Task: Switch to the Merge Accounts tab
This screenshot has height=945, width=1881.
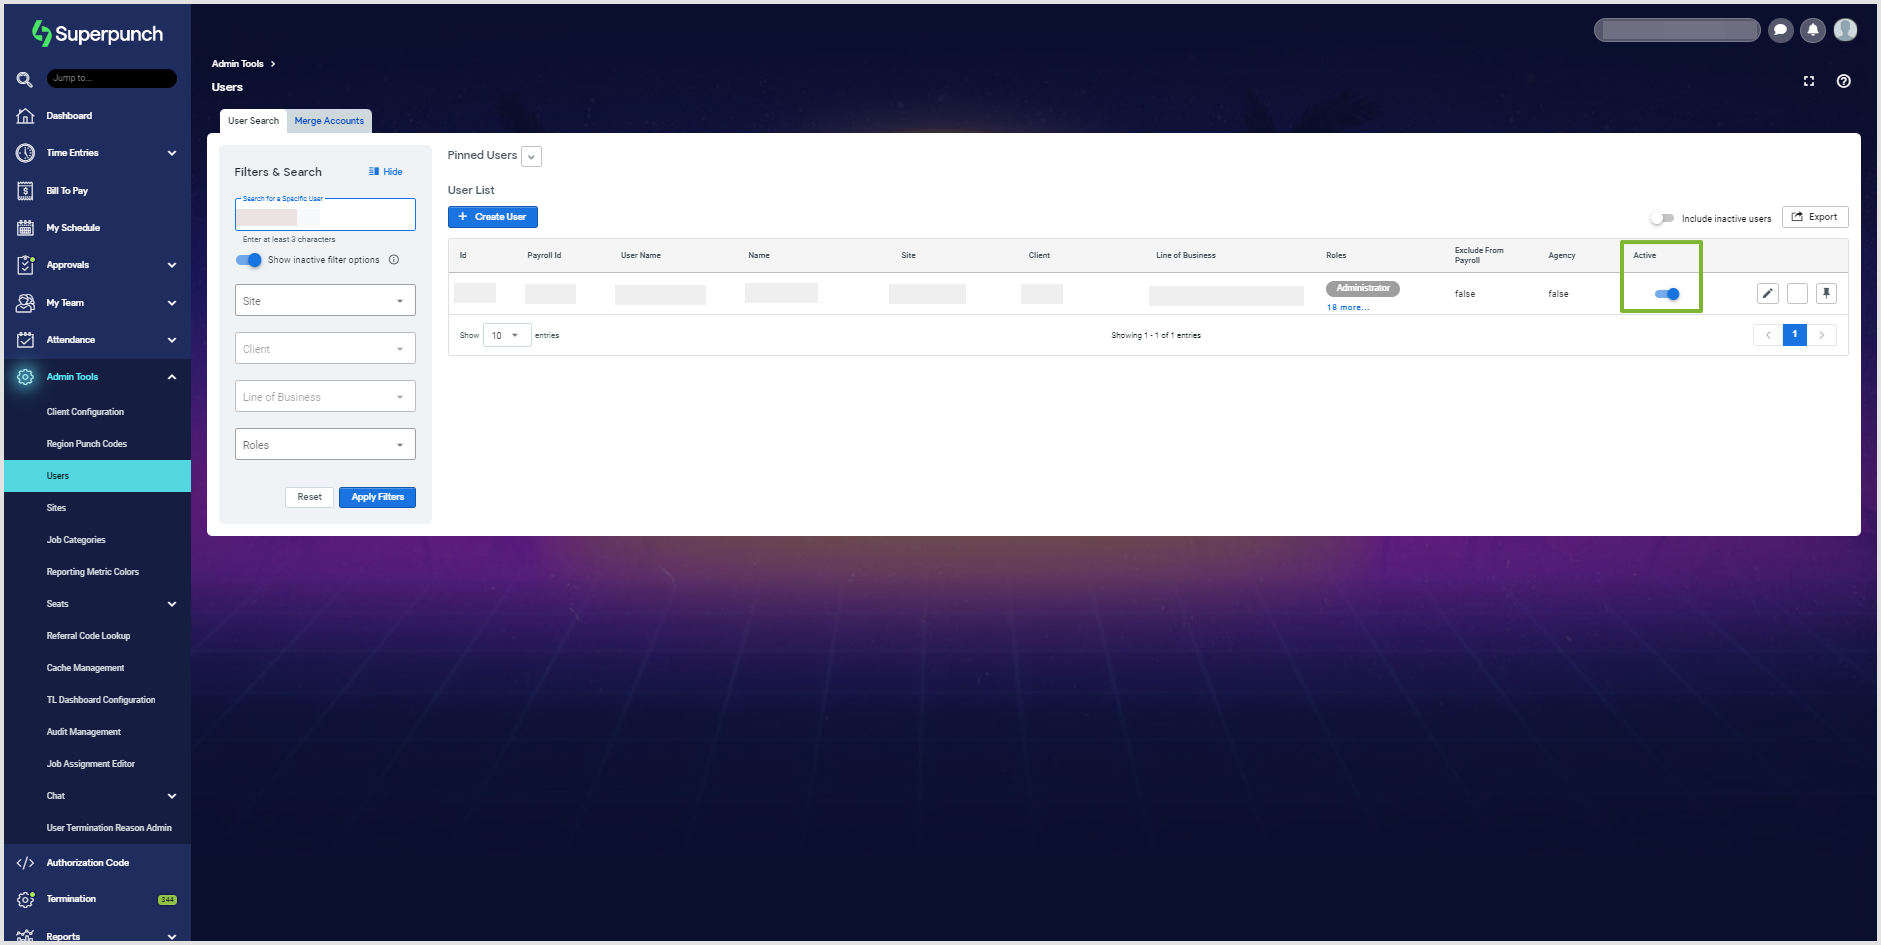Action: [x=329, y=121]
